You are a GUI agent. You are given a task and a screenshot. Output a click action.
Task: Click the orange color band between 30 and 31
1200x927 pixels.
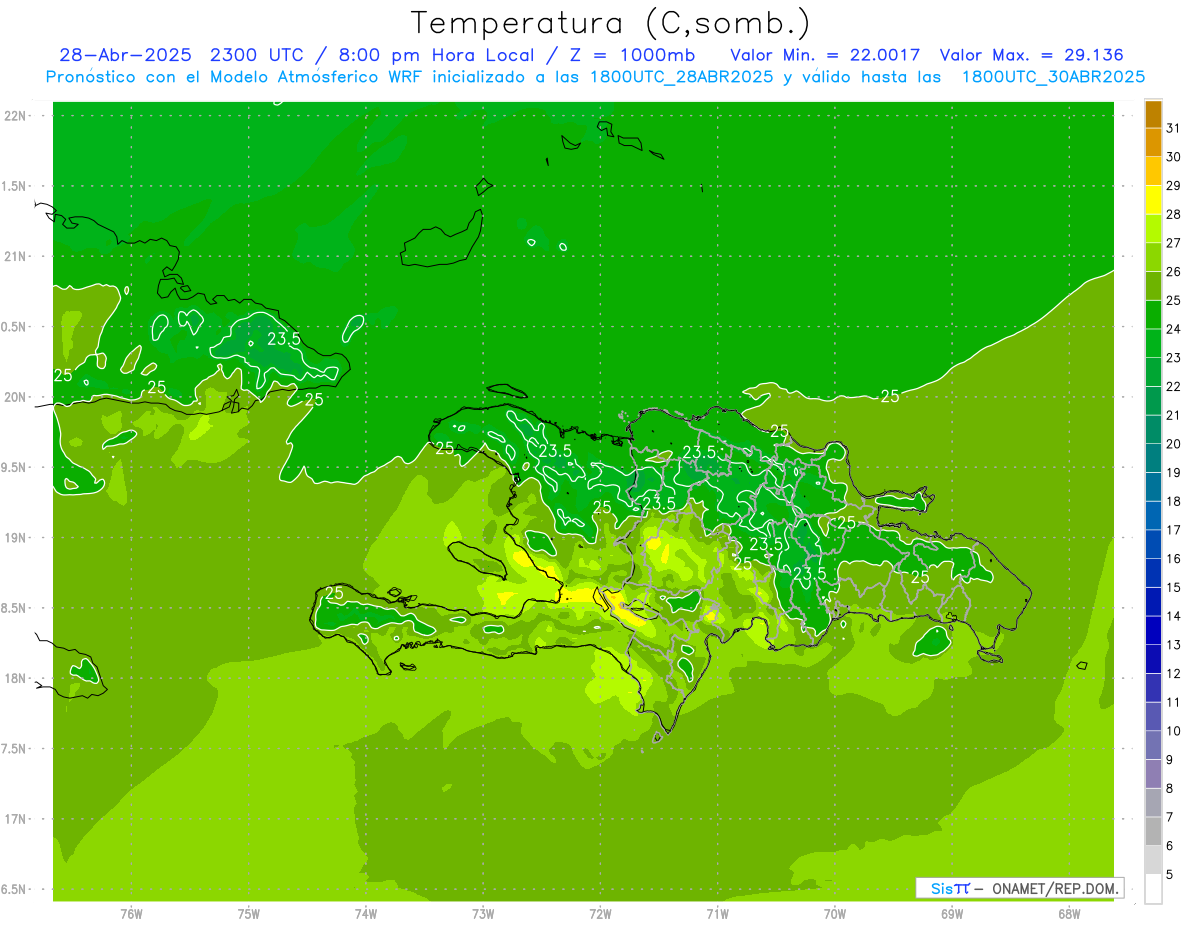[1153, 142]
